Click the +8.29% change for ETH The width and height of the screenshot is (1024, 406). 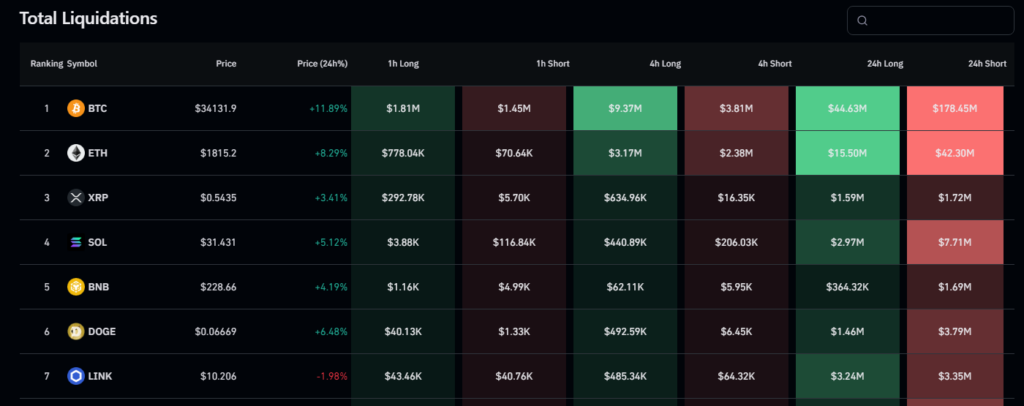tap(331, 153)
